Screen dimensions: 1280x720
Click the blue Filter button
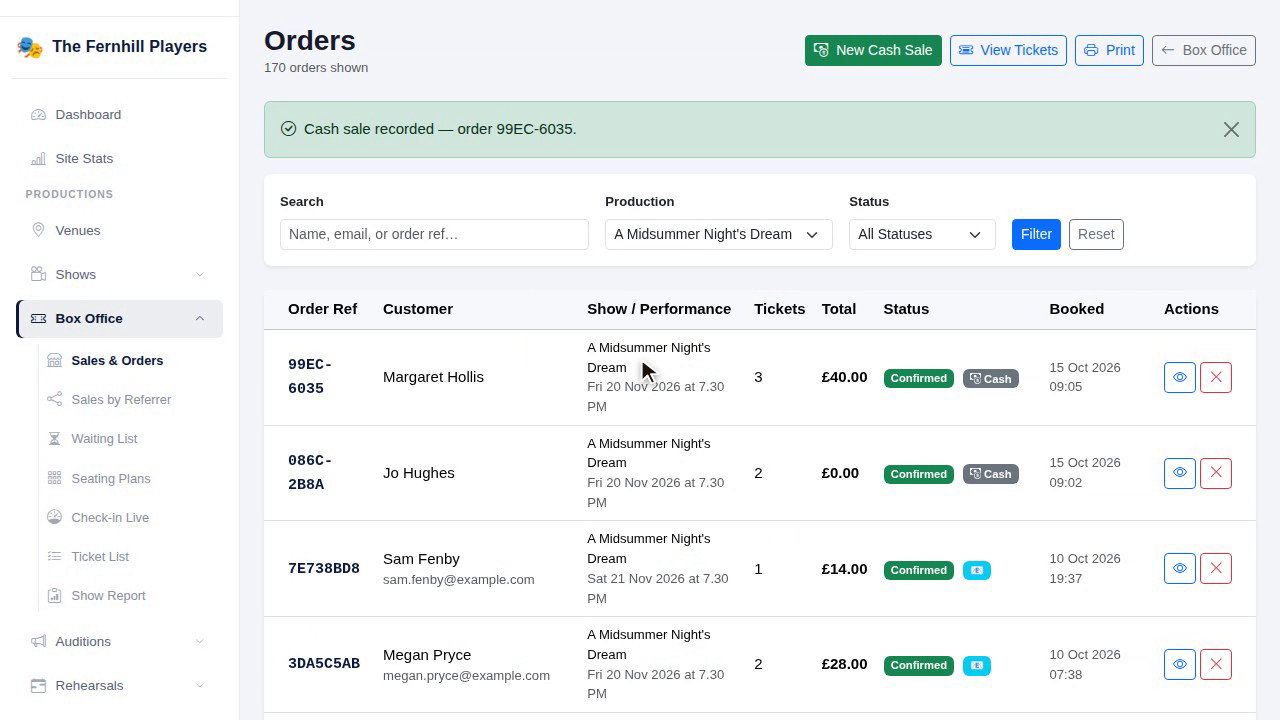tap(1036, 235)
